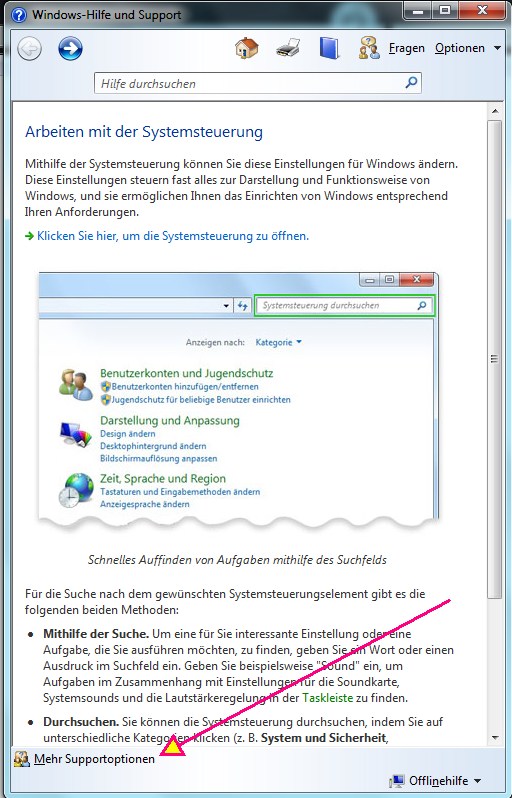Click the bold text 'Durchsuchen.'
The width and height of the screenshot is (512, 798).
point(81,722)
